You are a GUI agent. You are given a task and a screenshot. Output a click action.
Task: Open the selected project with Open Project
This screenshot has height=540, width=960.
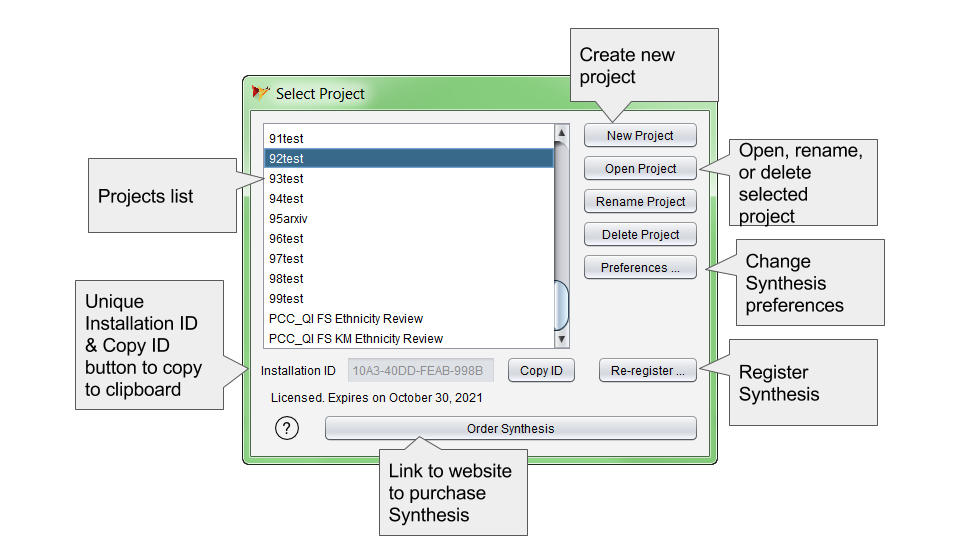pyautogui.click(x=640, y=169)
